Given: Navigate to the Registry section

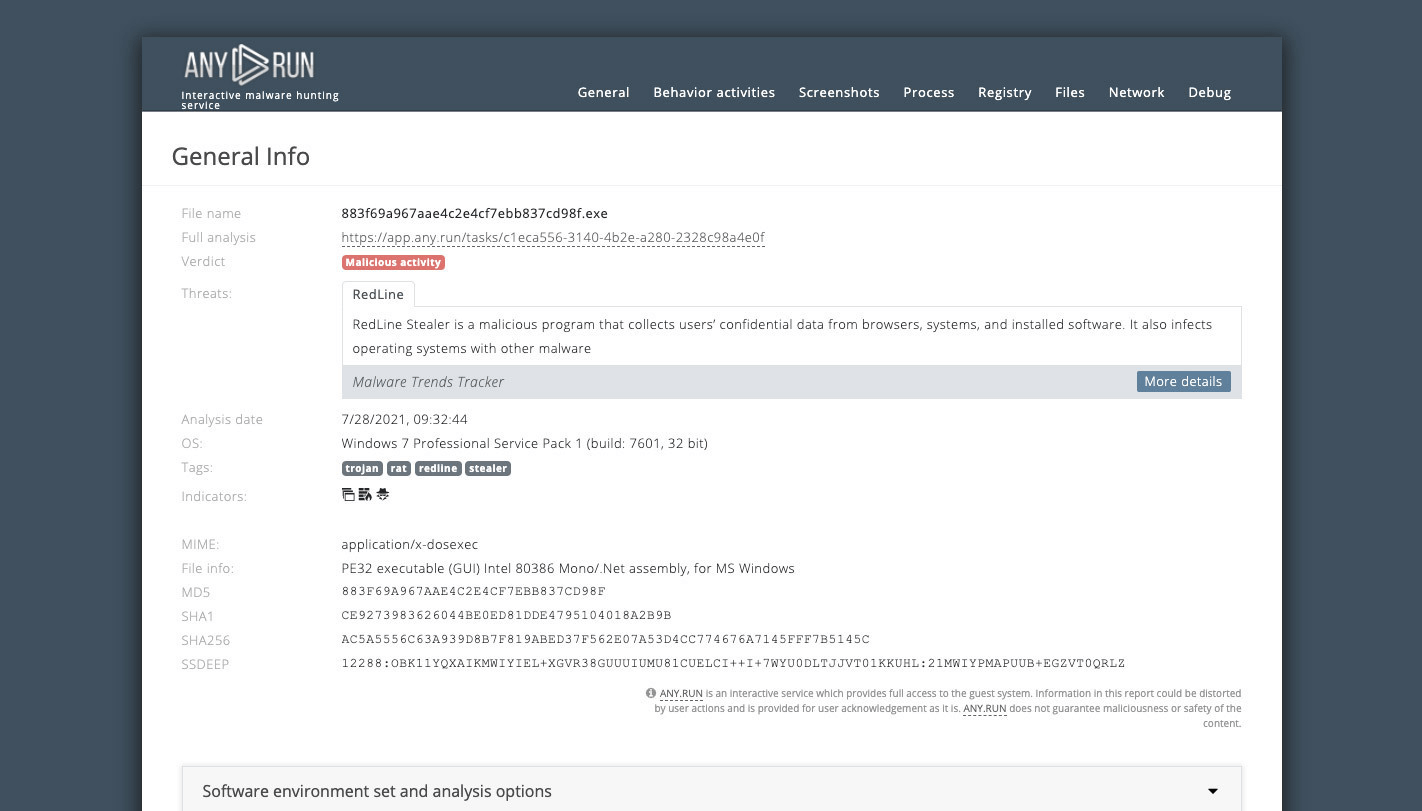Looking at the screenshot, I should [x=1004, y=92].
